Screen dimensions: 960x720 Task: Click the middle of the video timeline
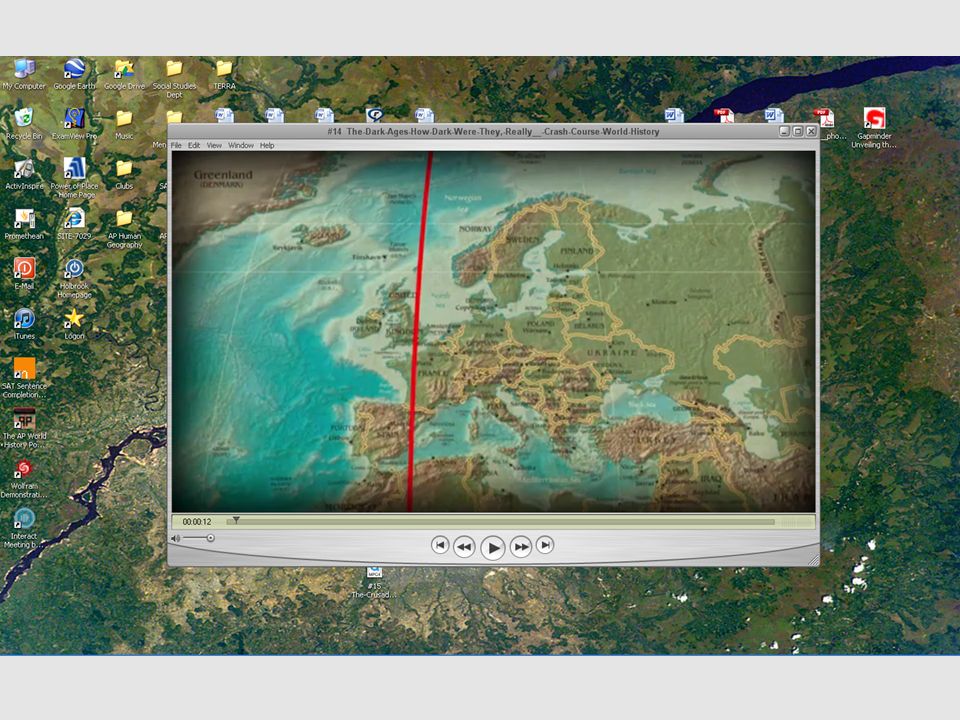pos(501,522)
